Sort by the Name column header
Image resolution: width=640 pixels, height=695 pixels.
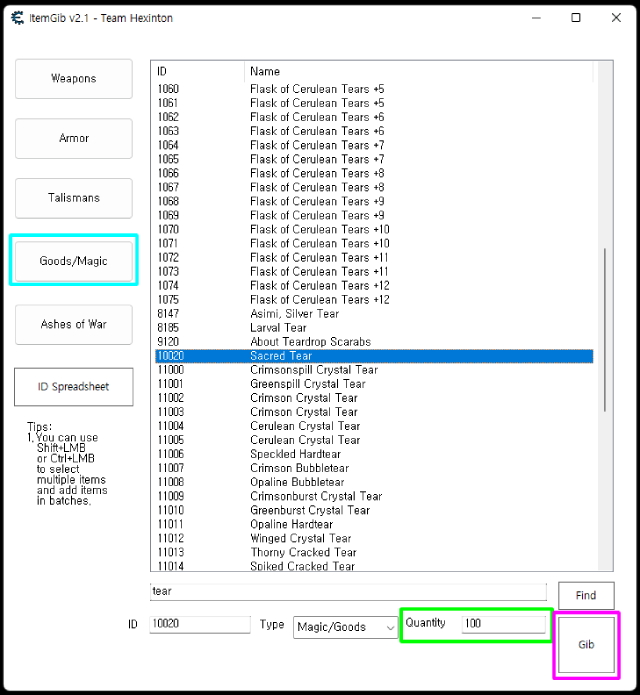point(418,71)
